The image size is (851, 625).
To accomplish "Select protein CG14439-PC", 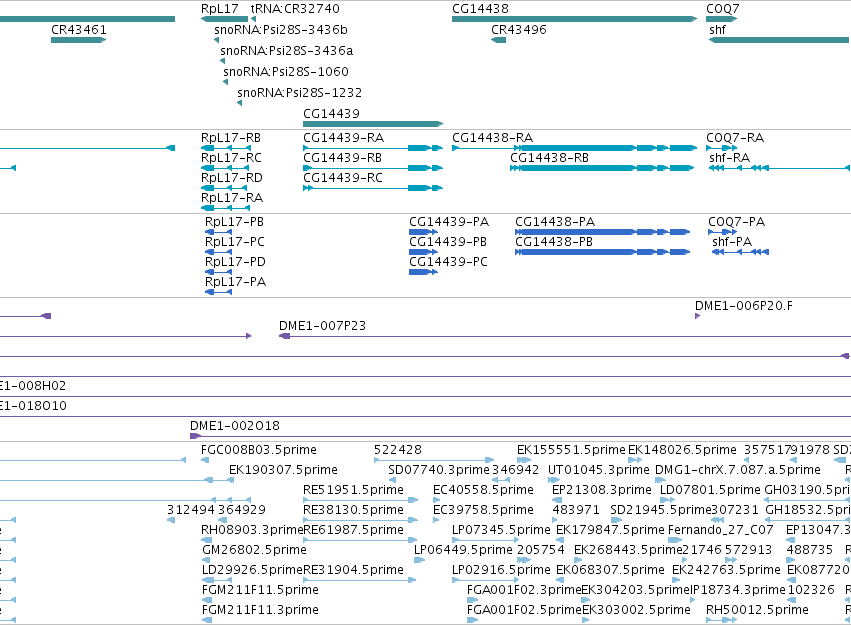I will point(448,262).
